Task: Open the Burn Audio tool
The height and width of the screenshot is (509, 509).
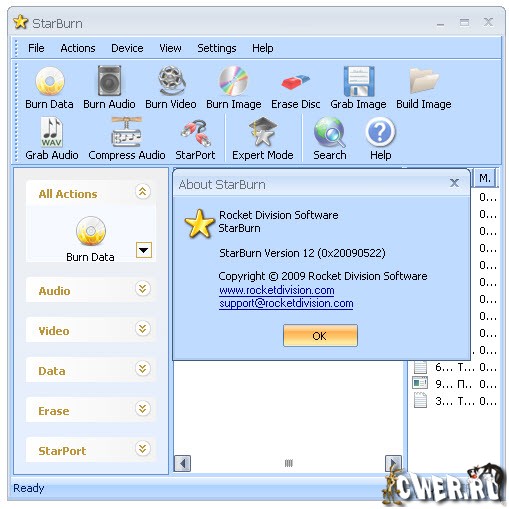Action: tap(109, 88)
